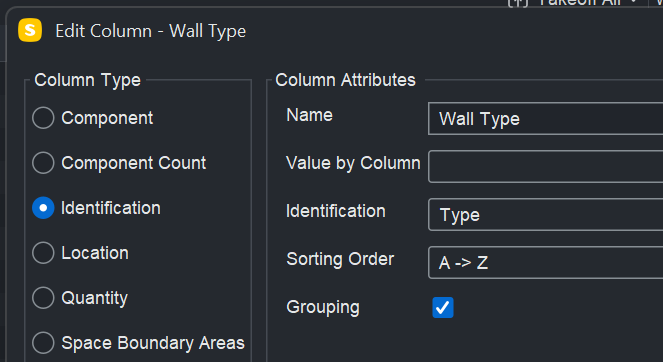
Task: Select Space Boundary Areas radio button
Action: click(x=43, y=343)
